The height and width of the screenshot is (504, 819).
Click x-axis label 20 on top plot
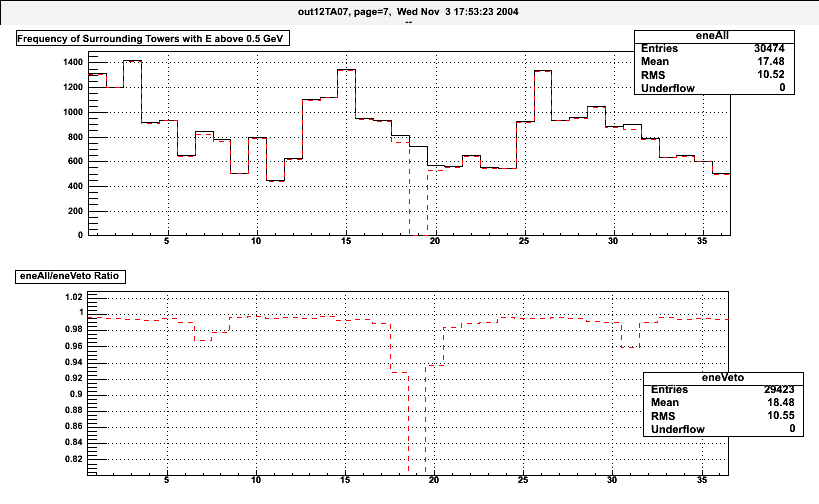[435, 241]
